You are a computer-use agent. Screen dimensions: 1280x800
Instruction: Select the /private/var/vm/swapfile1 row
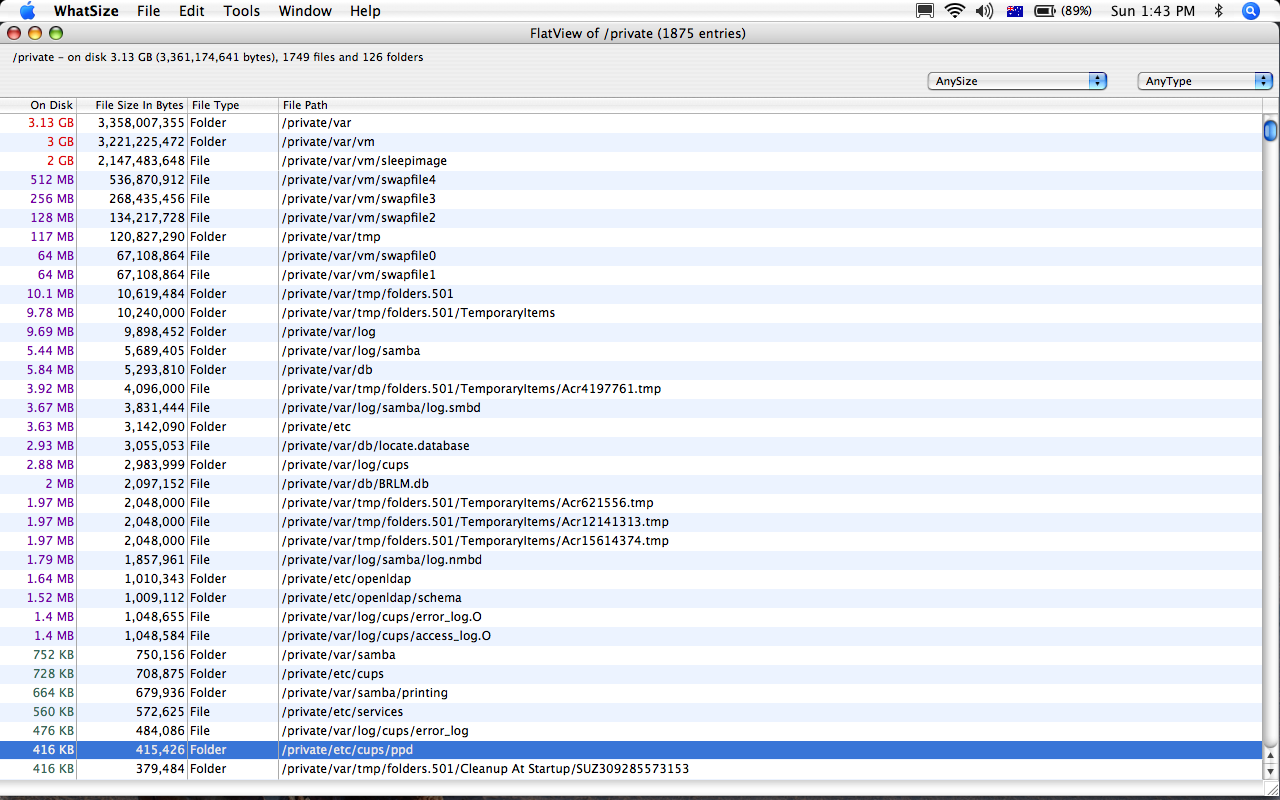click(x=631, y=275)
